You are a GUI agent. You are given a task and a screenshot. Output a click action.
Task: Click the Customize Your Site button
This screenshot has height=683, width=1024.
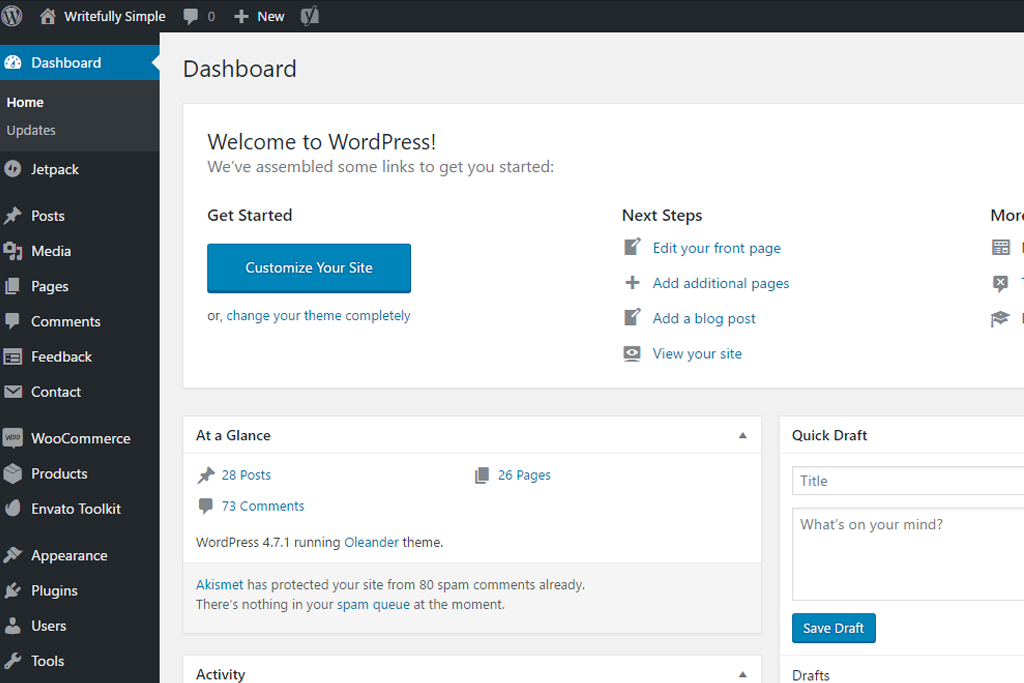tap(308, 268)
